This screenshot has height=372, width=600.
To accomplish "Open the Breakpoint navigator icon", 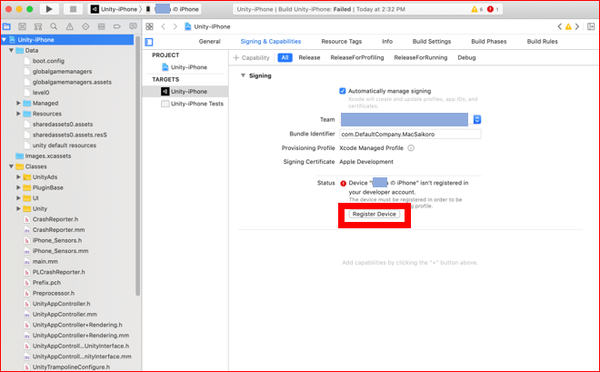I will coord(117,26).
